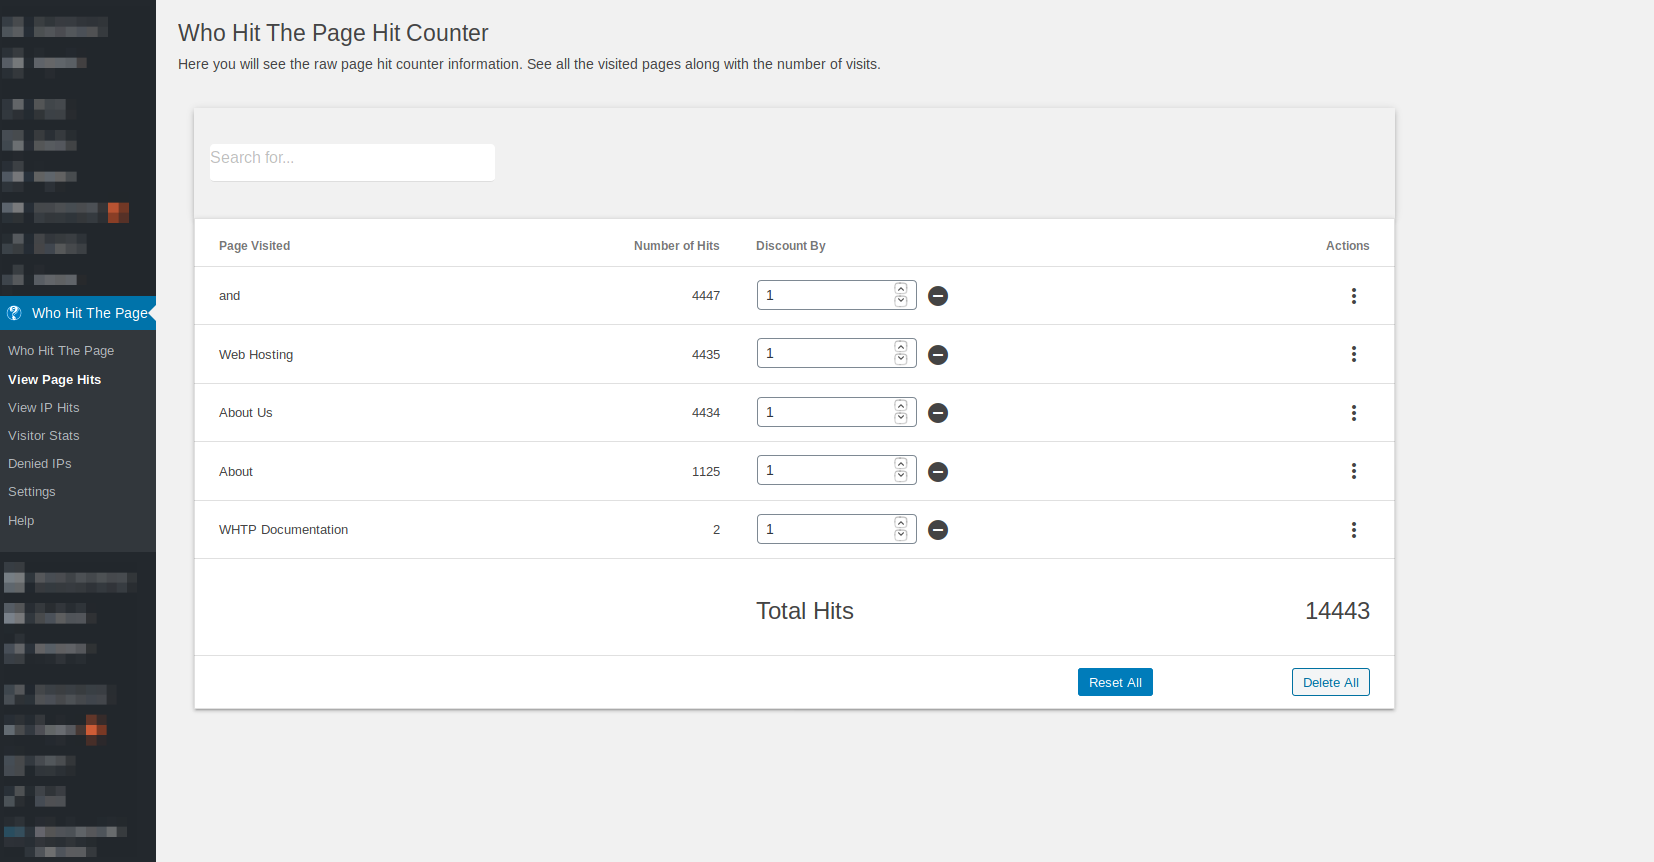Image resolution: width=1654 pixels, height=862 pixels.
Task: Click the minus icon for WHTP Documentation
Action: (x=938, y=530)
